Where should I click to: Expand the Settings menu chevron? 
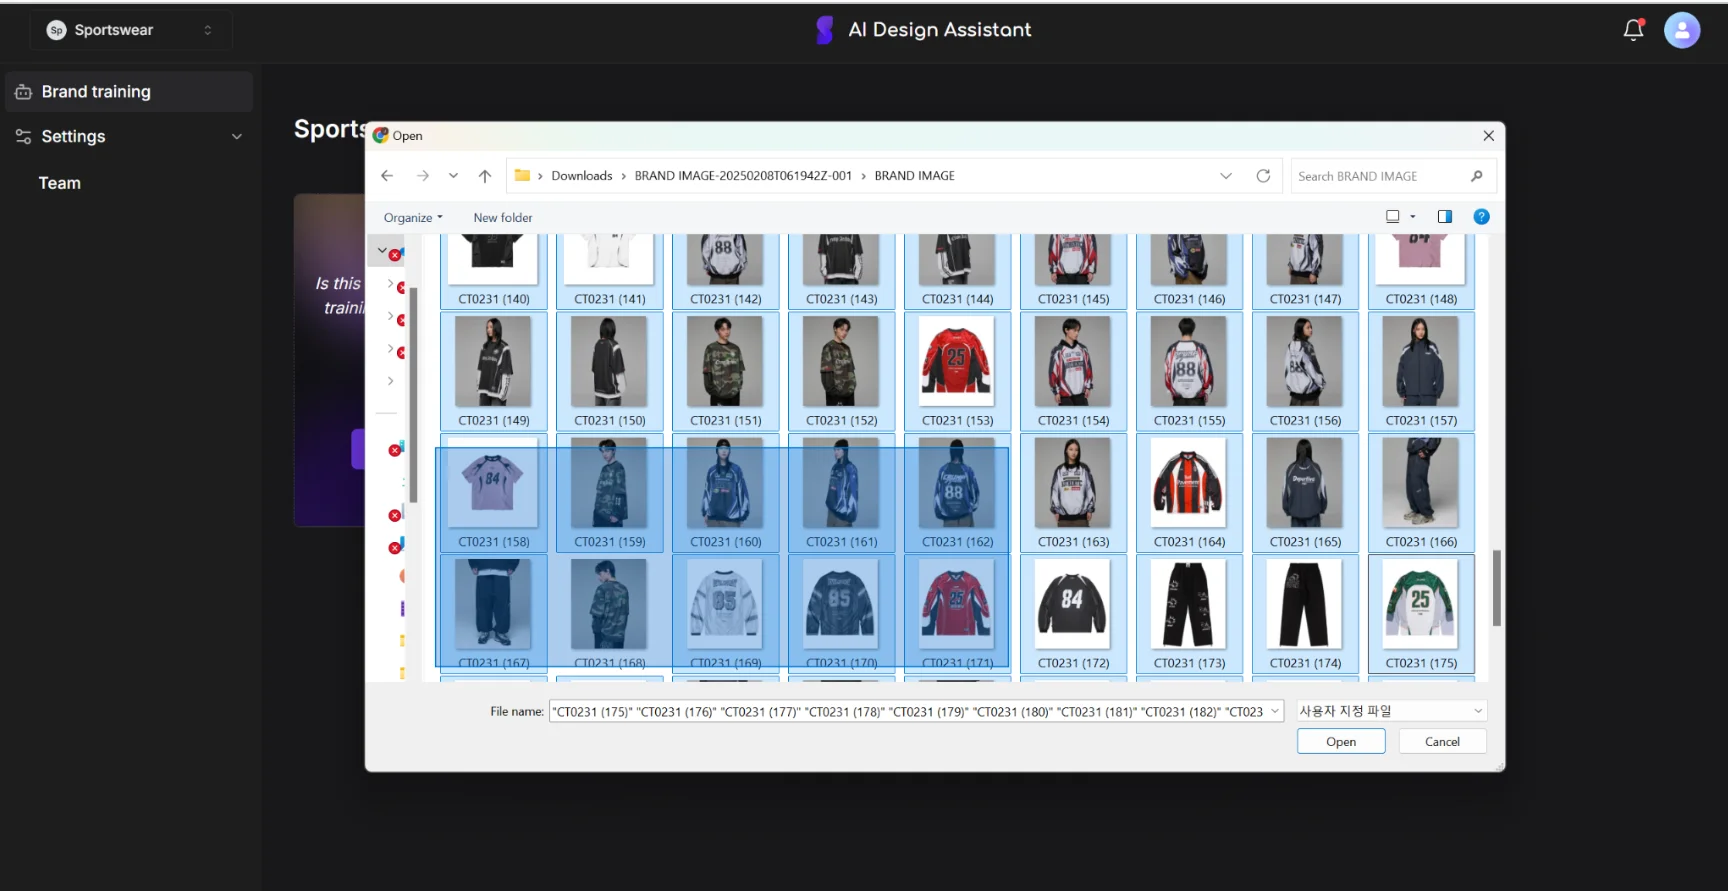point(237,136)
